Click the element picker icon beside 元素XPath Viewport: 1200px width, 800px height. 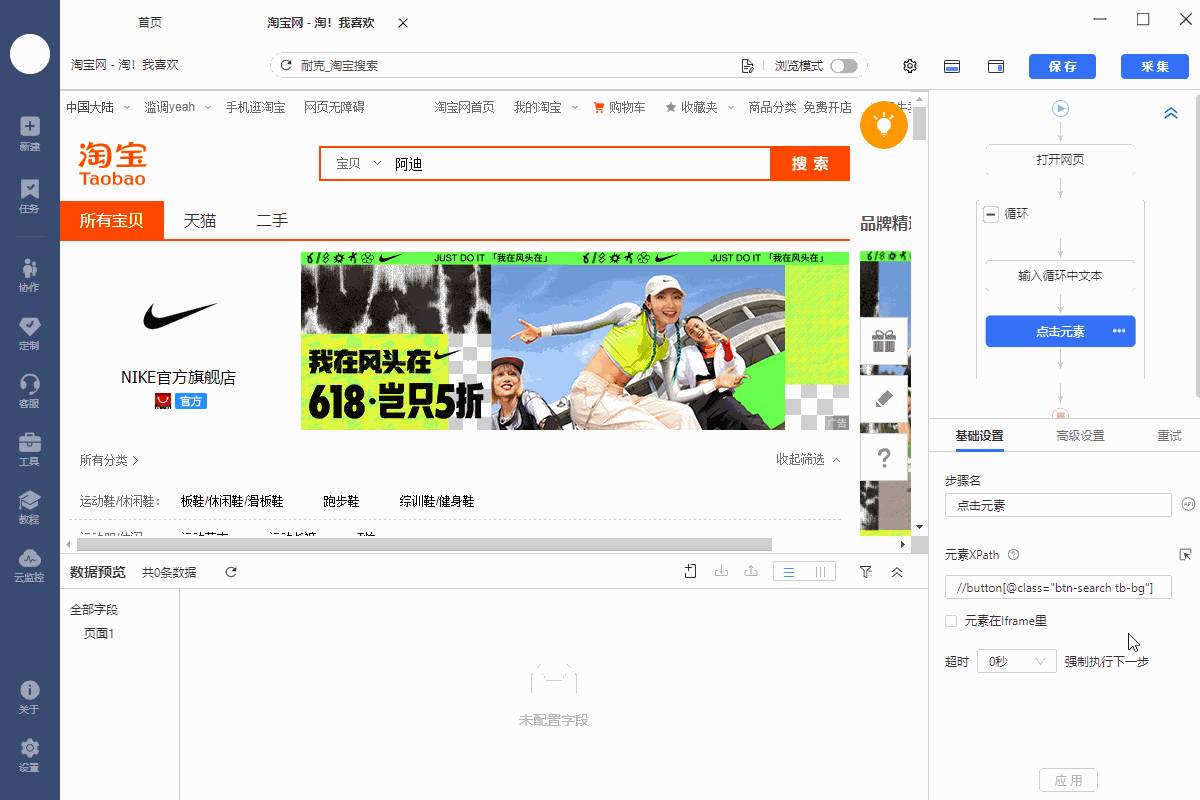pyautogui.click(x=1186, y=554)
